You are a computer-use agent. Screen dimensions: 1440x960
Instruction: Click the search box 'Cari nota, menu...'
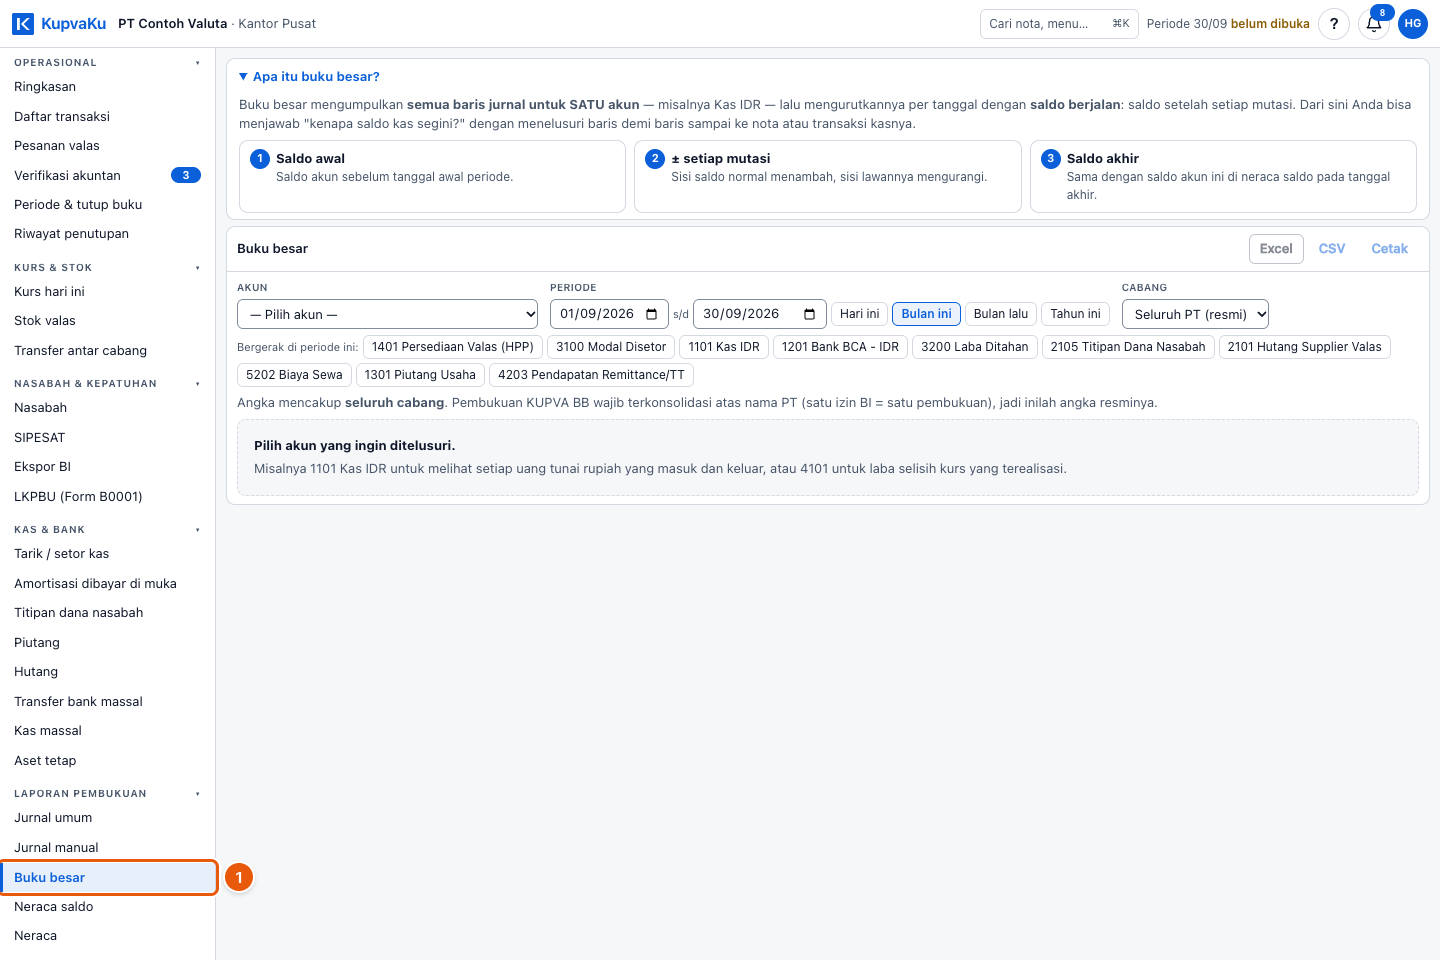[1059, 24]
